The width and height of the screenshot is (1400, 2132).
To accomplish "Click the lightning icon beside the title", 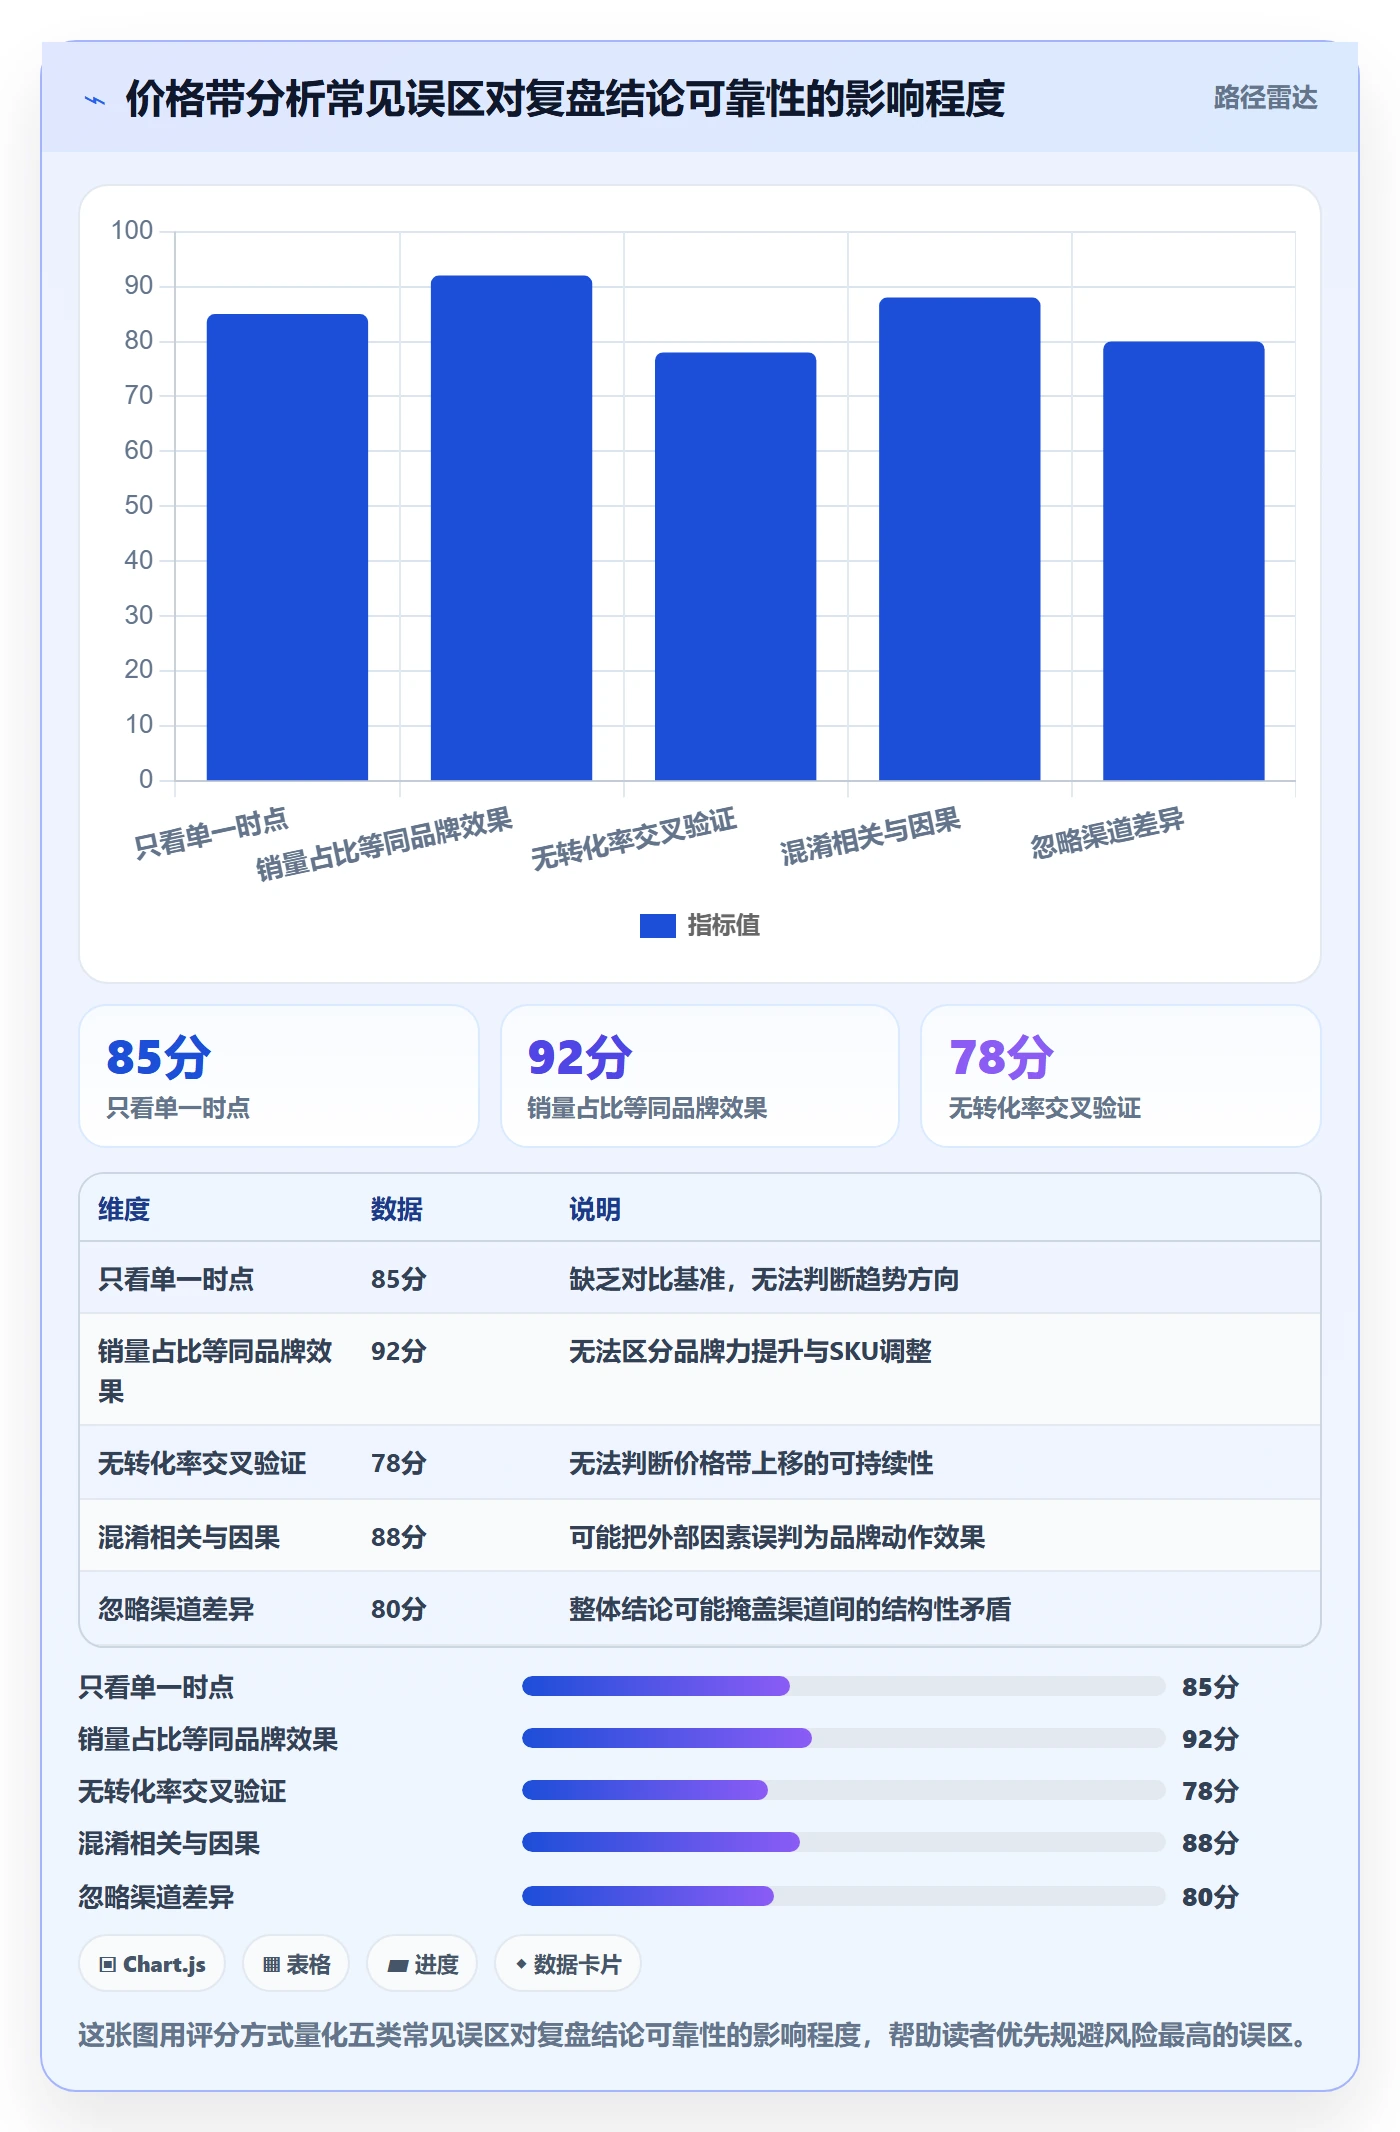I will [95, 100].
